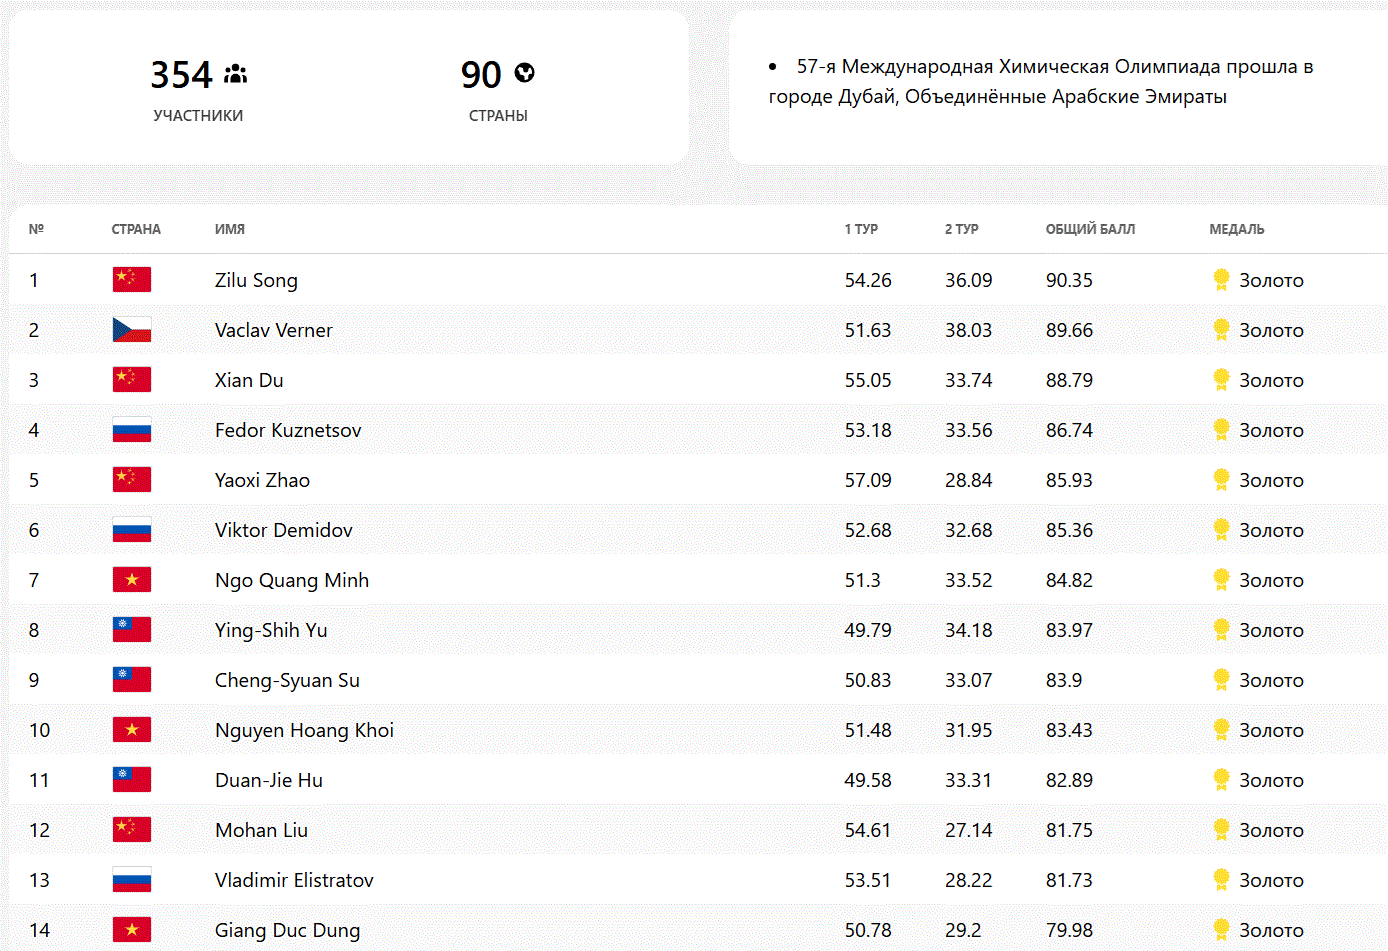The height and width of the screenshot is (951, 1388).
Task: Click Russian flag next to Vladimir Elistratov
Action: tap(132, 880)
